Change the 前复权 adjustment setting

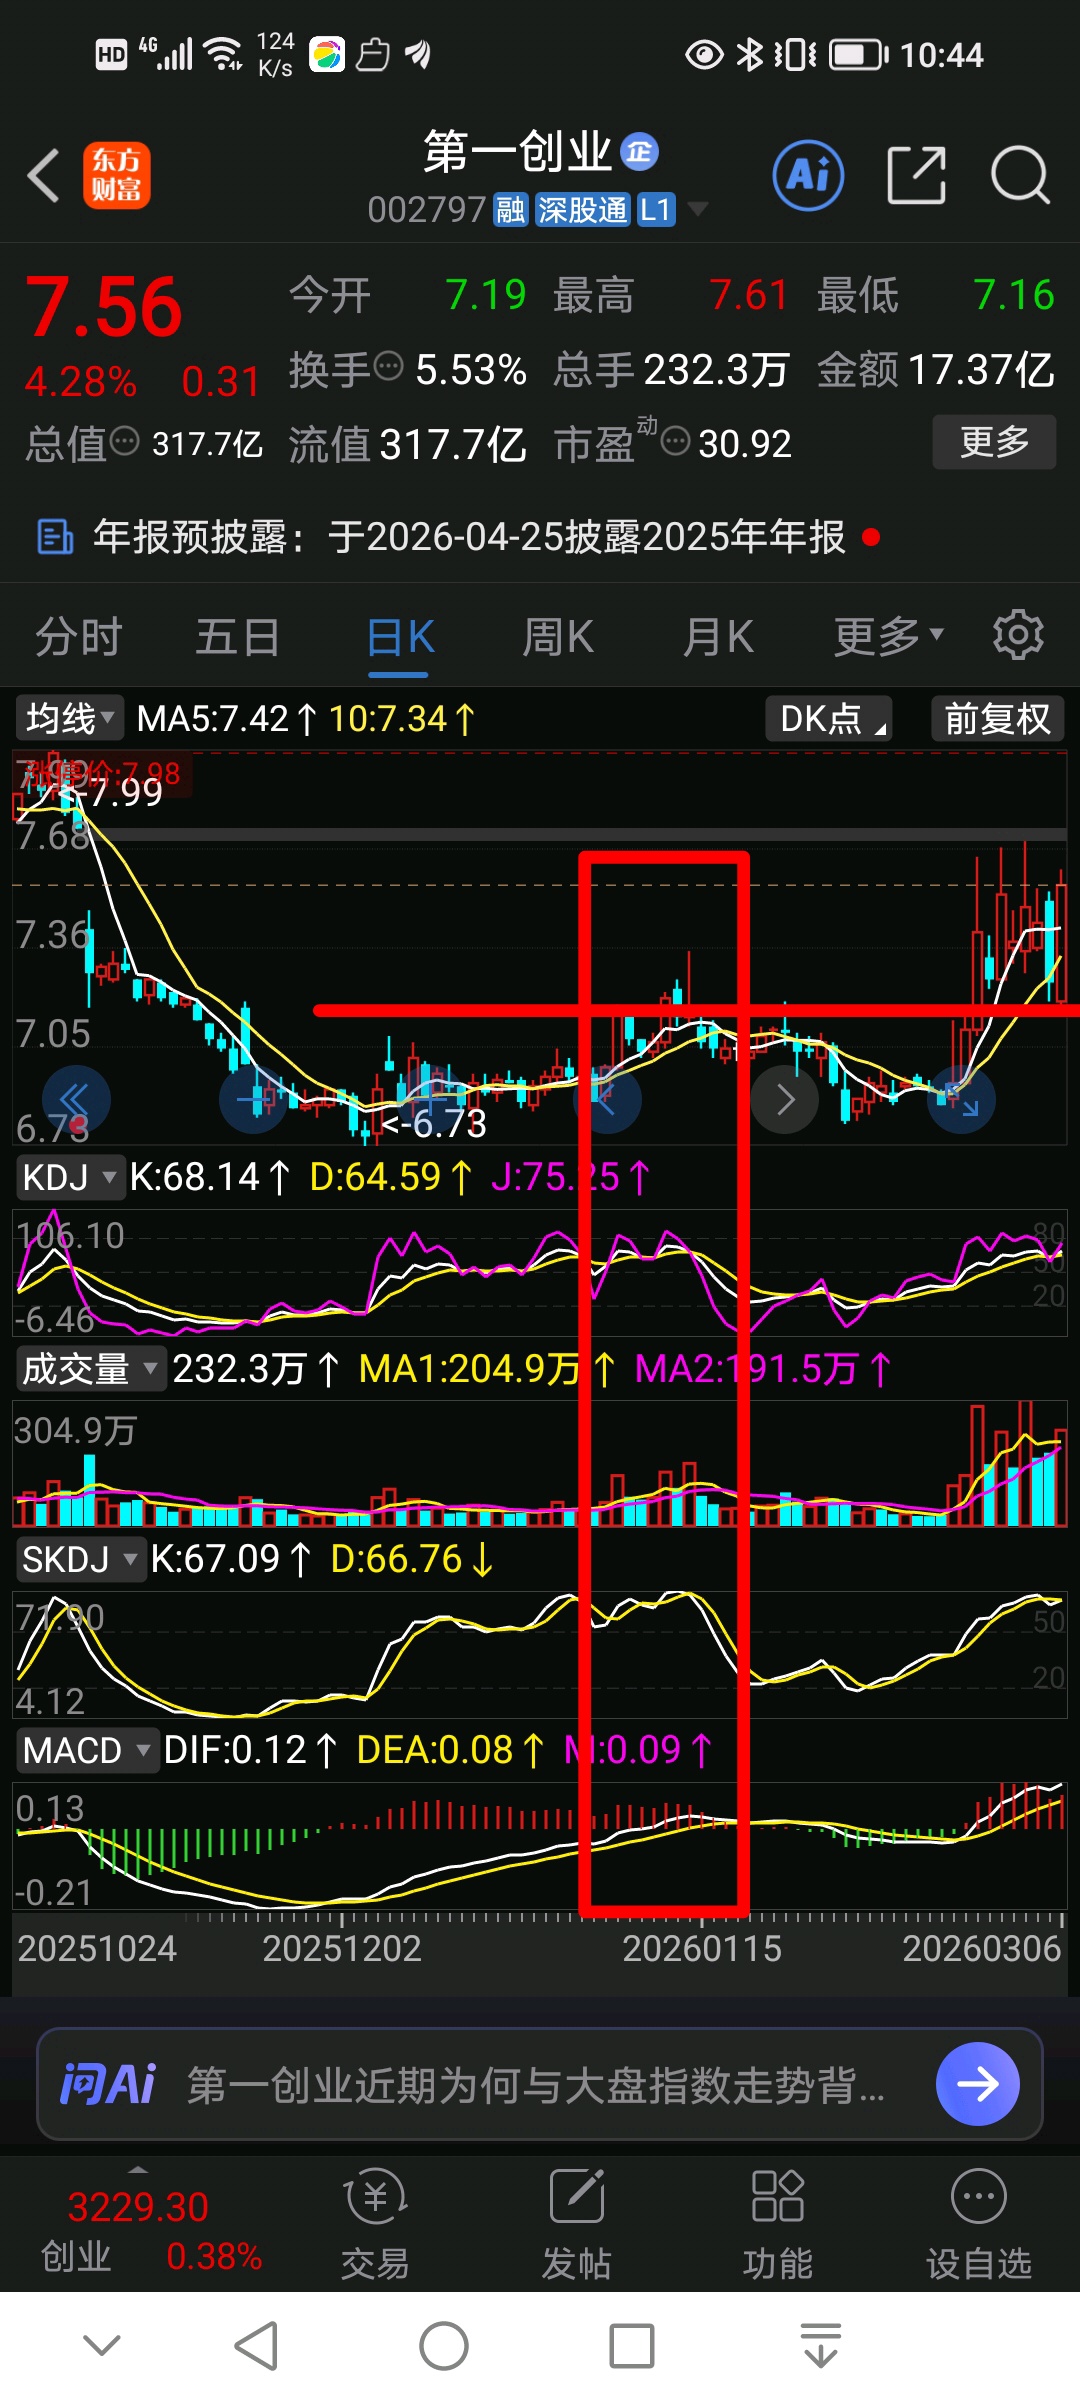(x=997, y=718)
